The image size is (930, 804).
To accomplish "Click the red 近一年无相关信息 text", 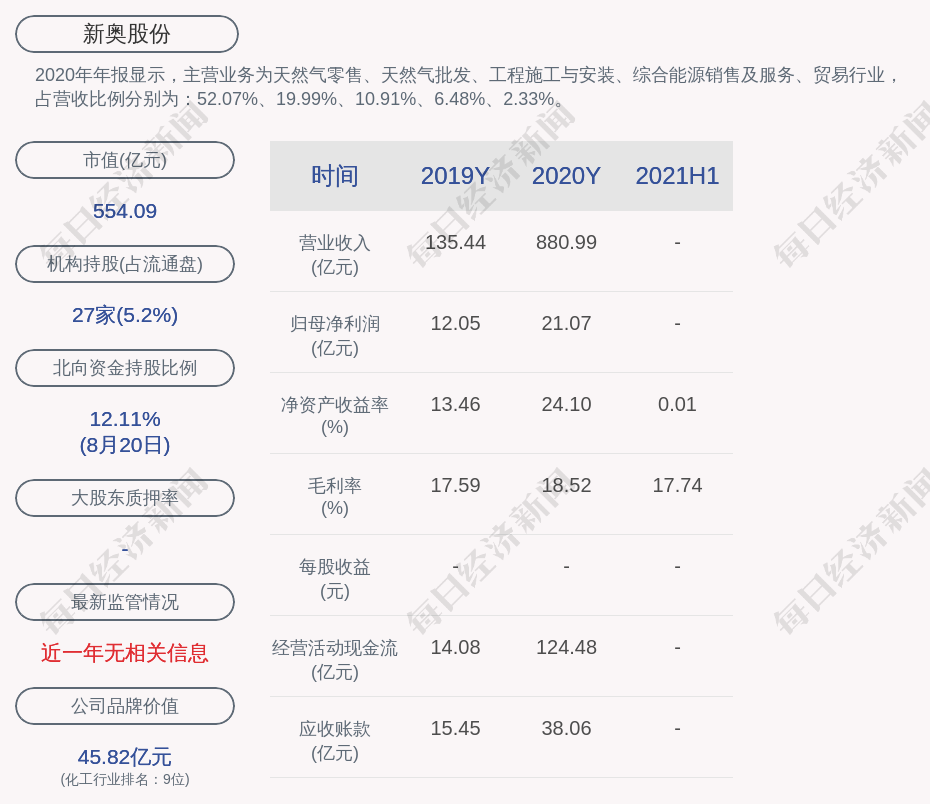I will coord(125,653).
